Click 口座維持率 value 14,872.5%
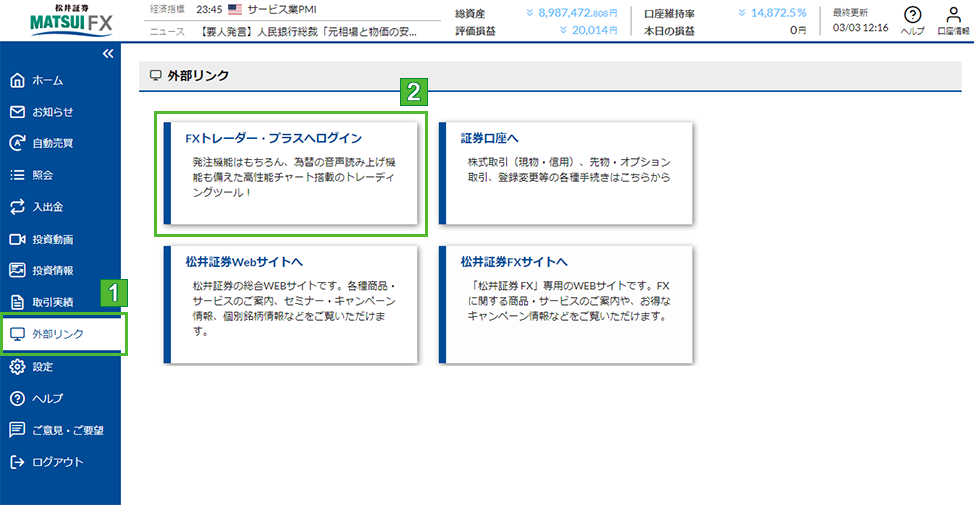This screenshot has width=974, height=505. point(778,13)
